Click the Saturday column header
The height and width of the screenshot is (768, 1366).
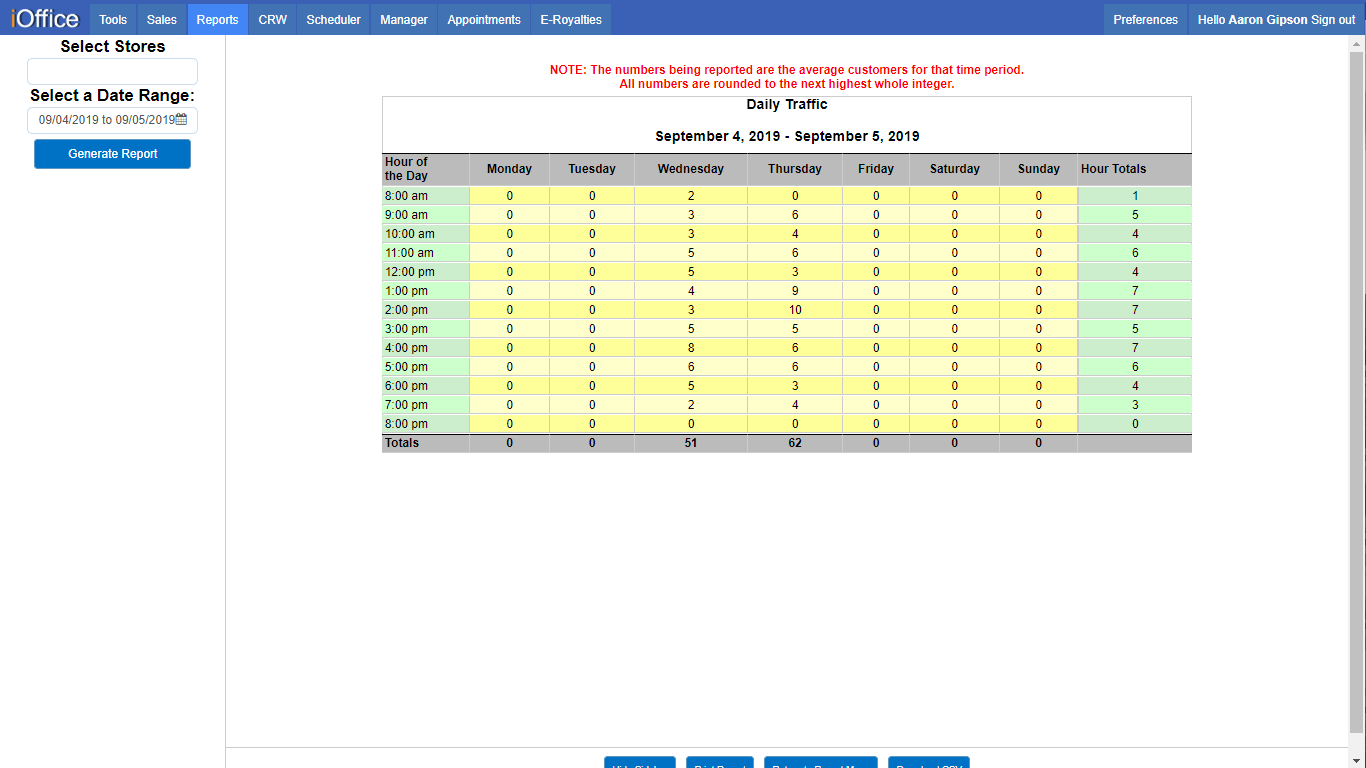[955, 169]
